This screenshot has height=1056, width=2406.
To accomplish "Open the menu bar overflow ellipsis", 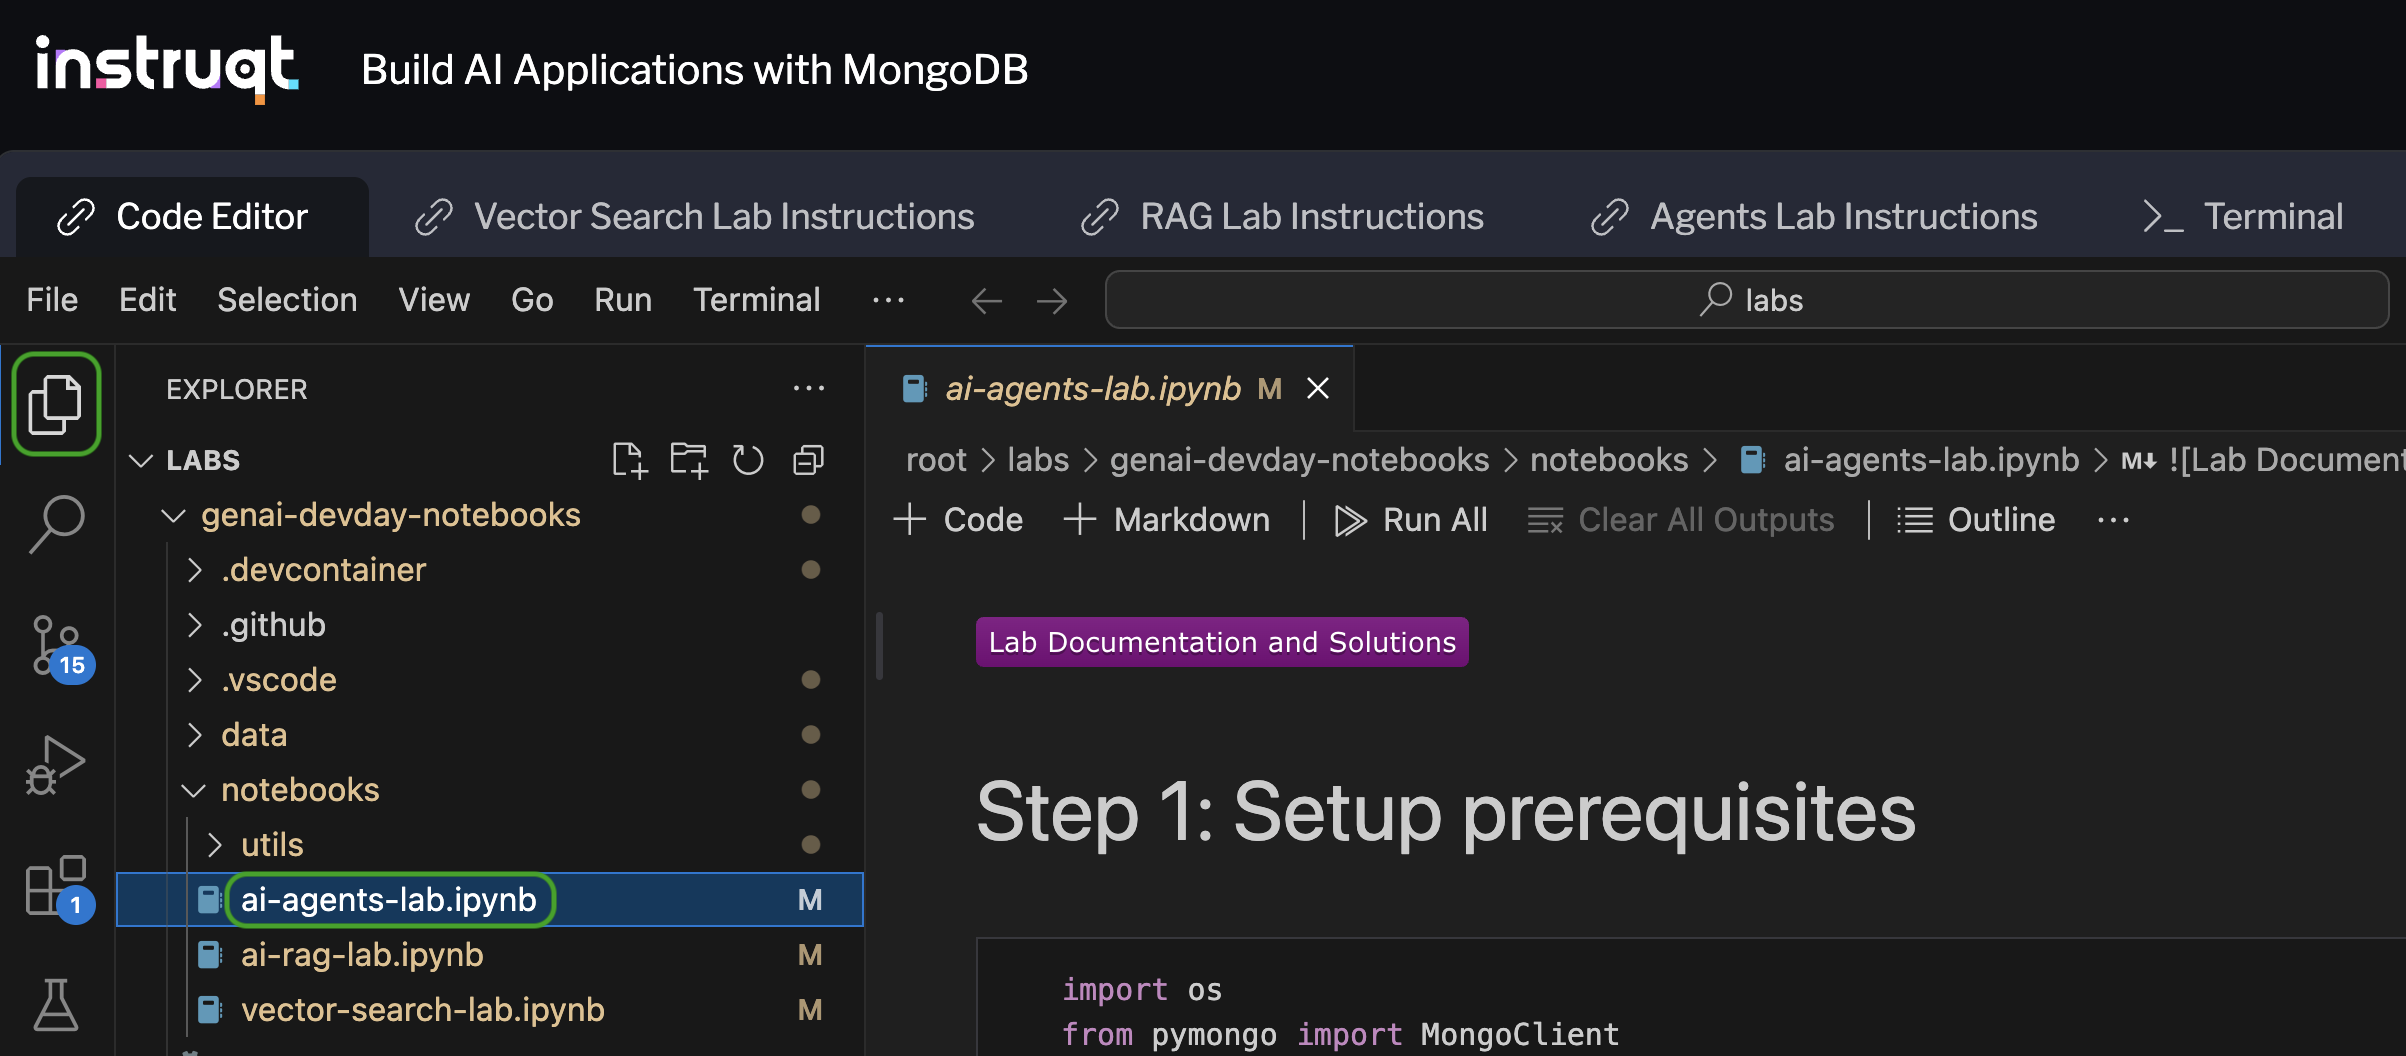I will pyautogui.click(x=888, y=300).
